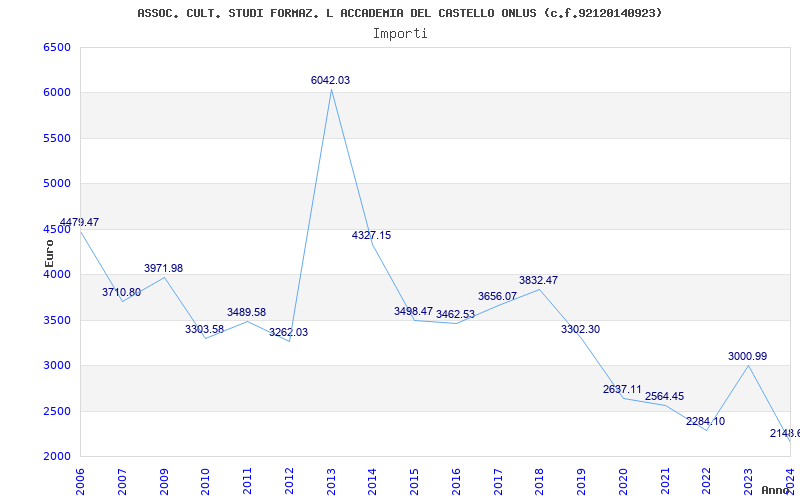Click the 2011 year label on x-axis
This screenshot has width=800, height=500.
pos(247,481)
